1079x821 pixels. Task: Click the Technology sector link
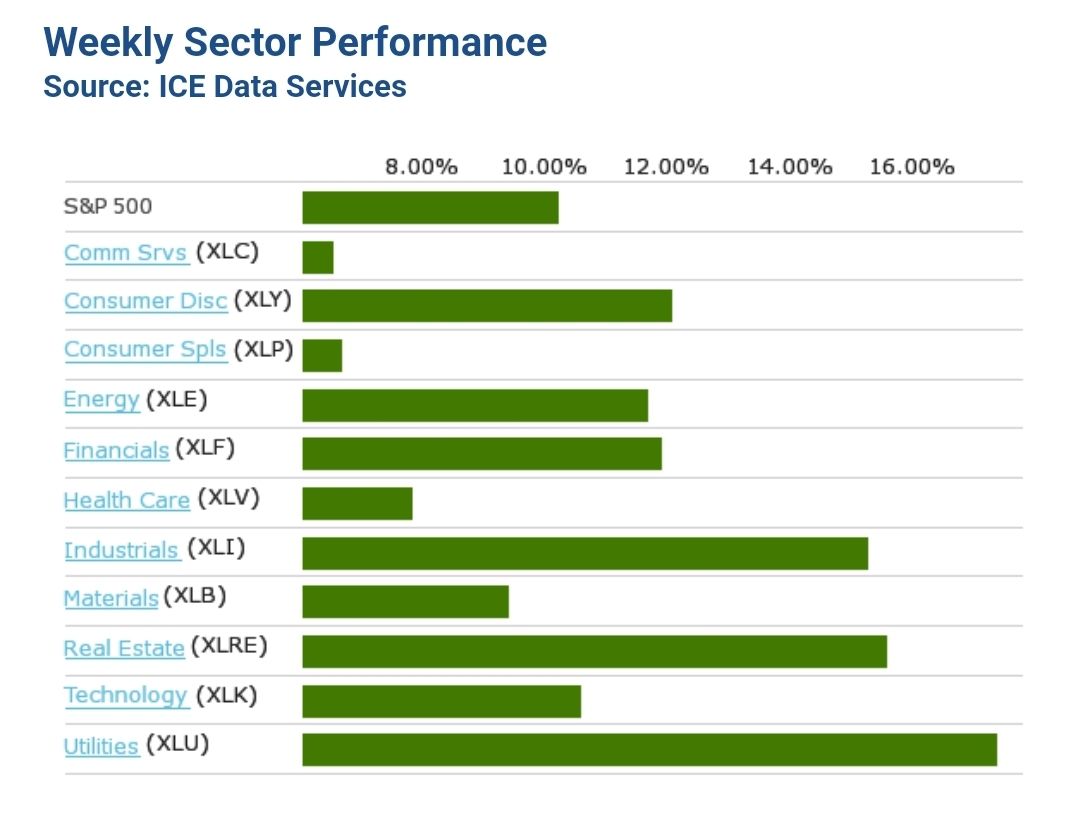pyautogui.click(x=126, y=696)
